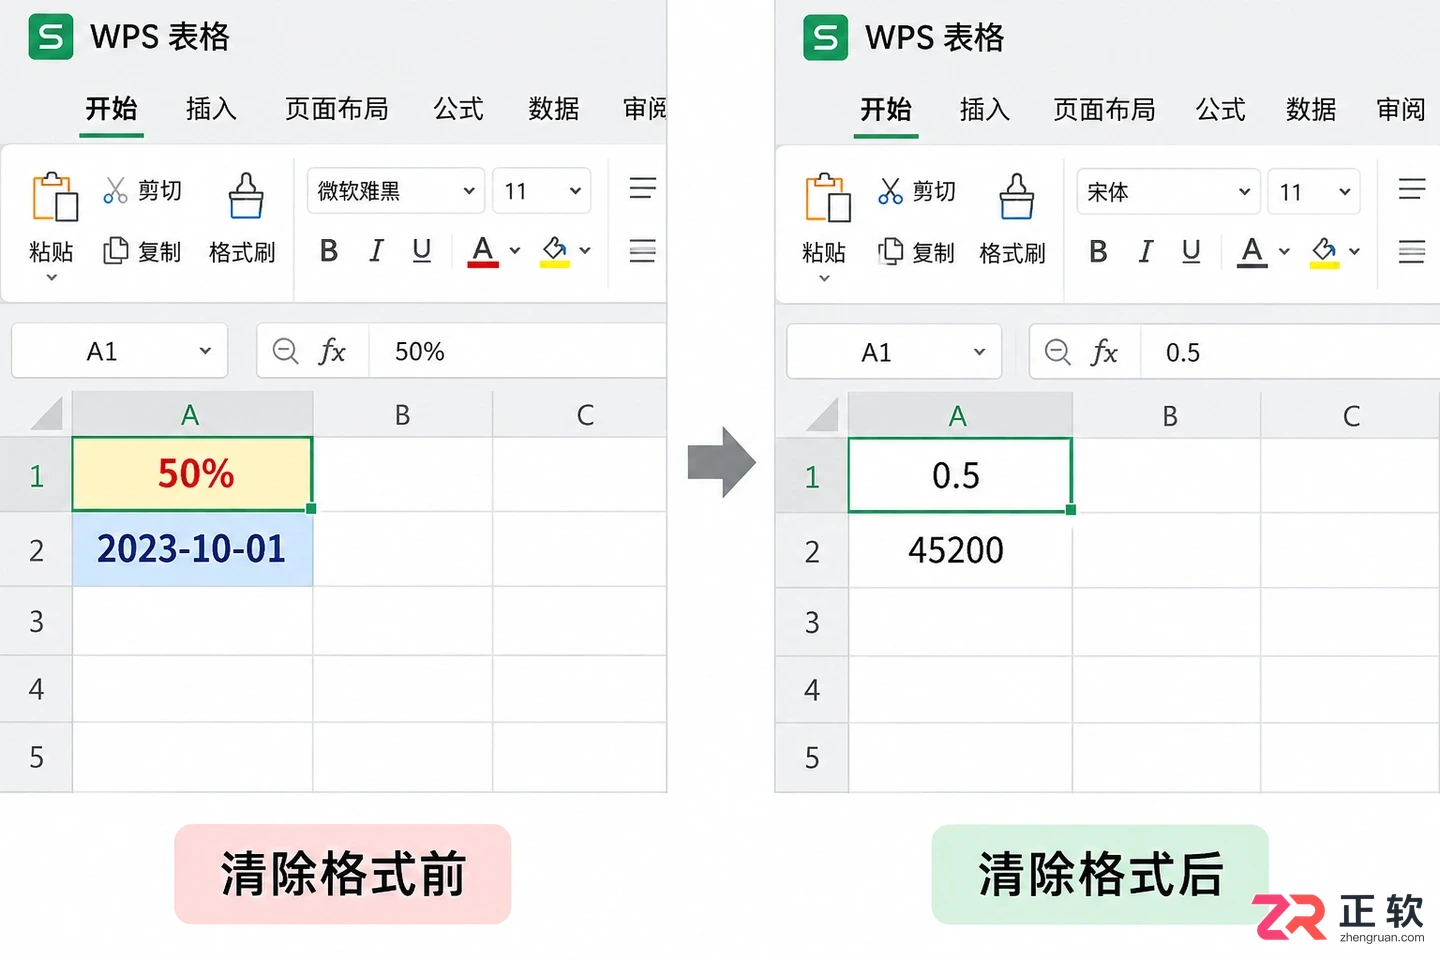Toggle Italic in the left window

coord(376,250)
